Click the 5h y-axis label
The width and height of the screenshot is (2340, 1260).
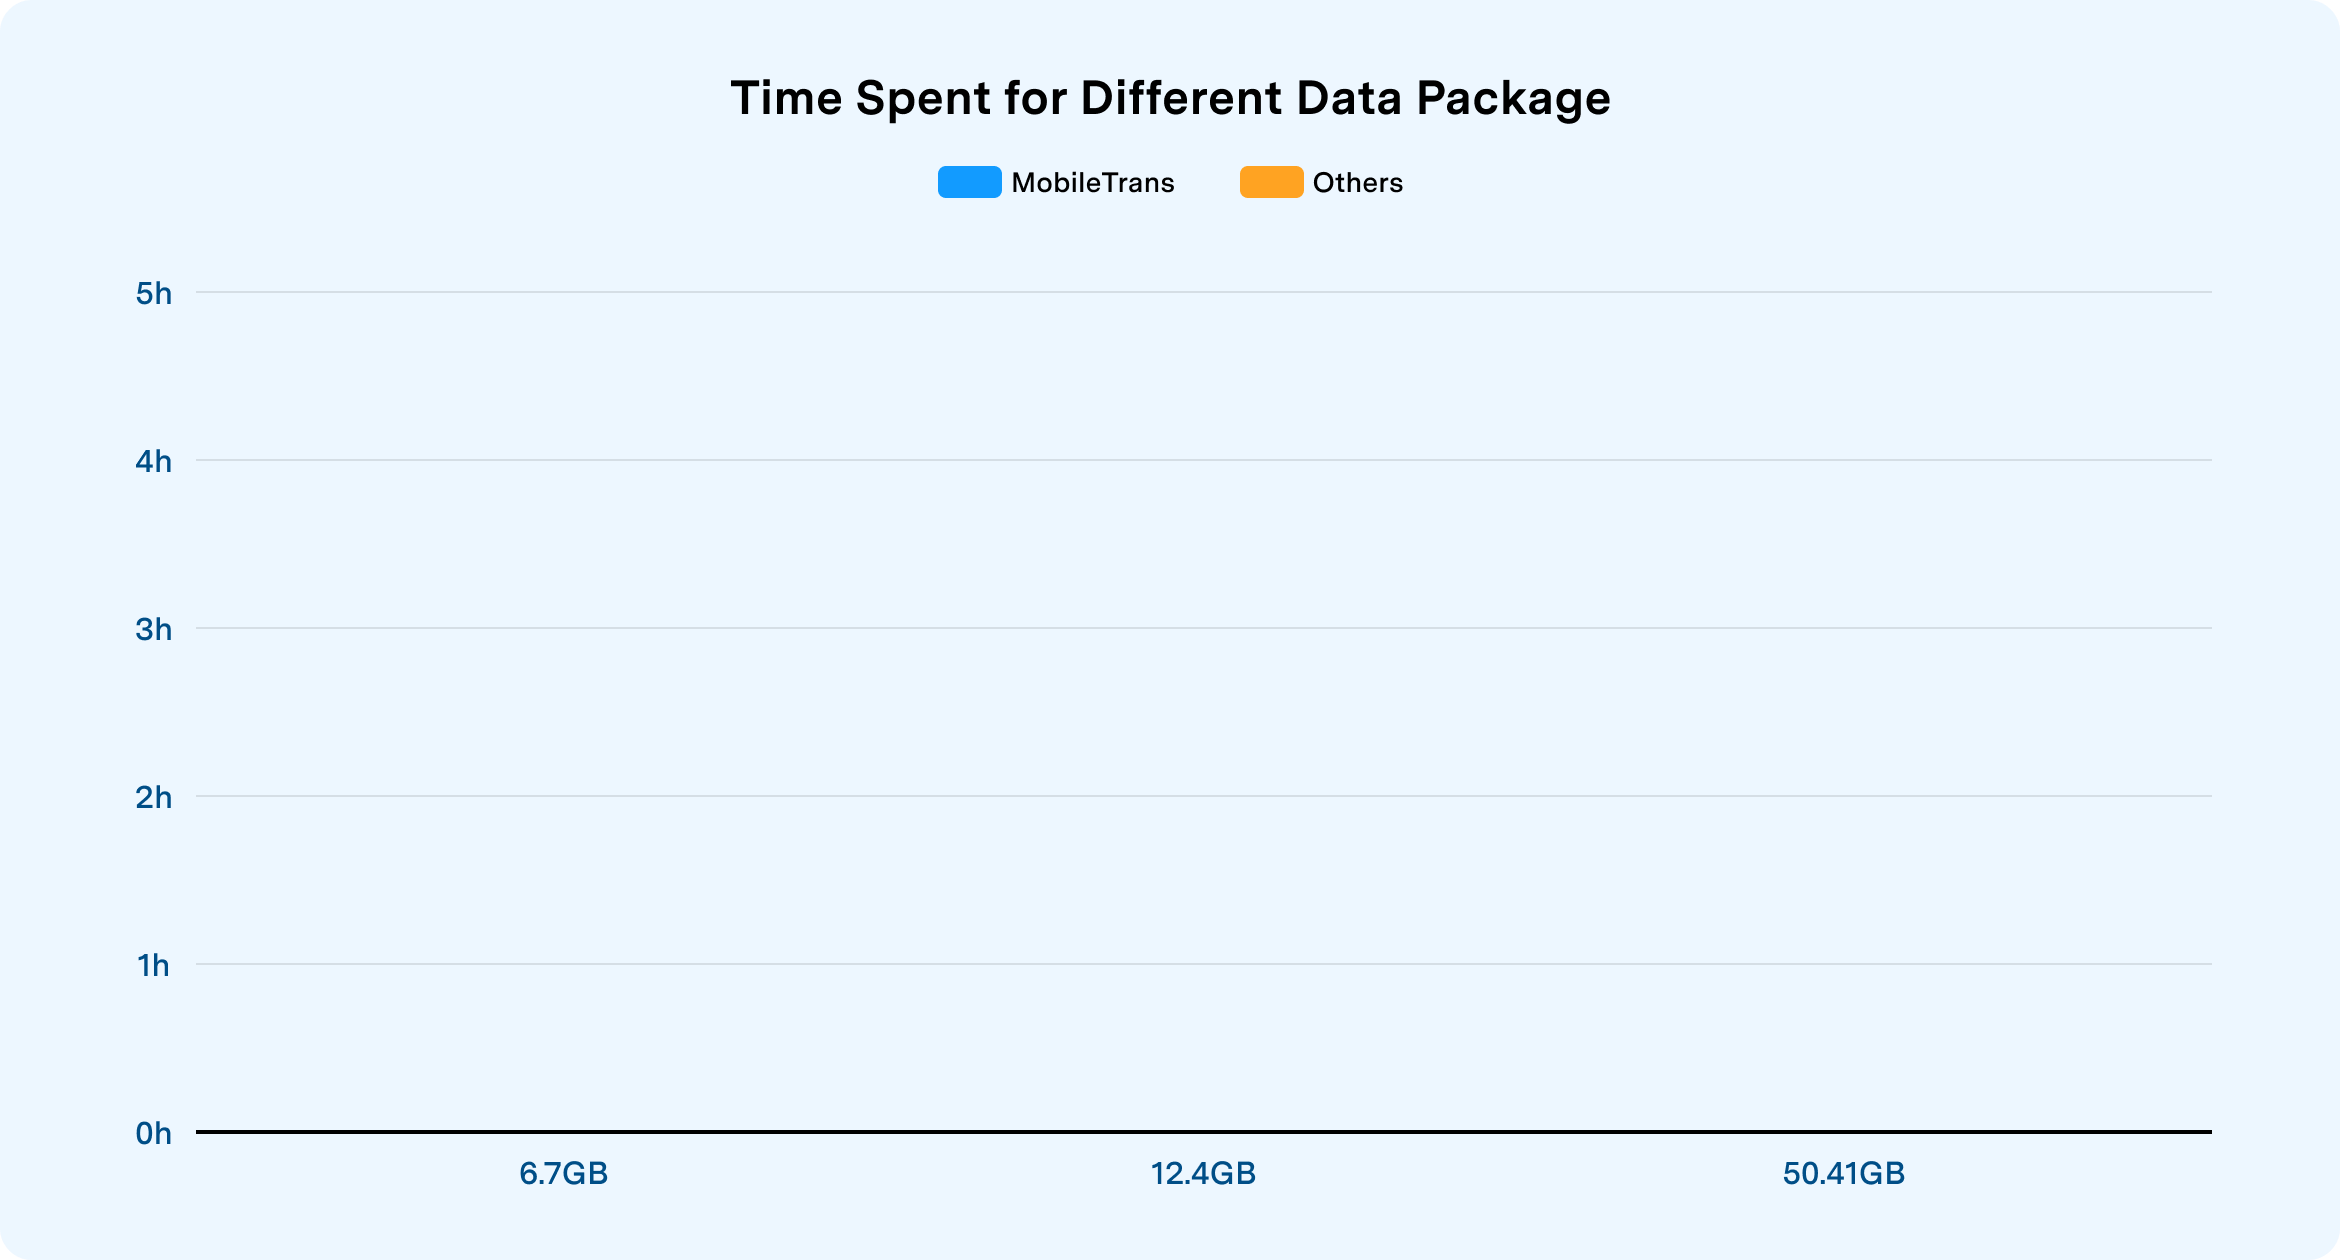(x=154, y=293)
